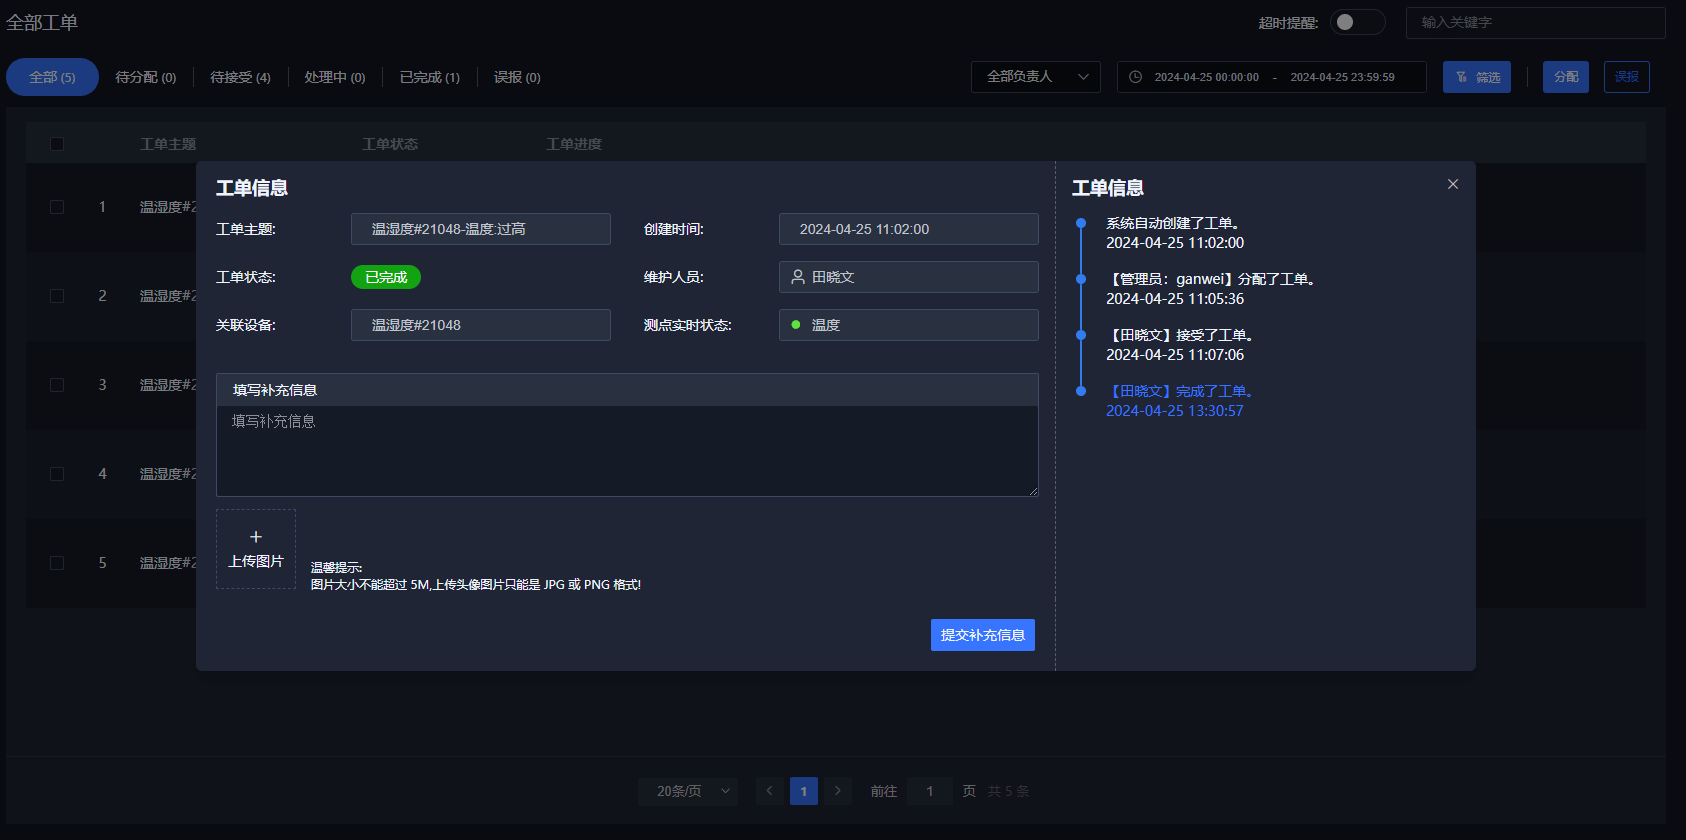The width and height of the screenshot is (1686, 840).
Task: Close the work order info dialog
Action: (x=1453, y=184)
